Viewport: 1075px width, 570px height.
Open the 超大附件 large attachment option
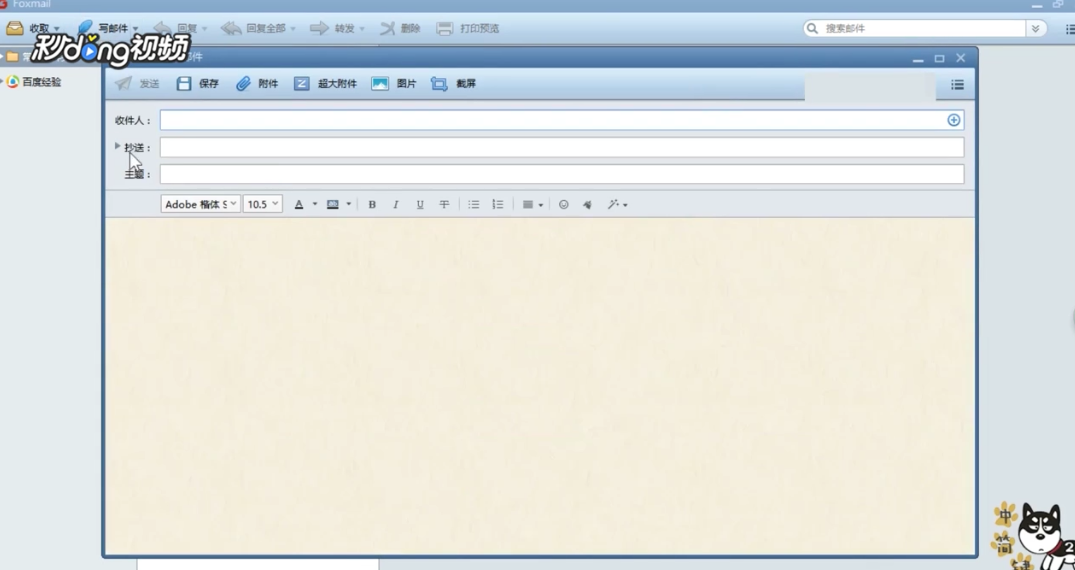(302, 84)
